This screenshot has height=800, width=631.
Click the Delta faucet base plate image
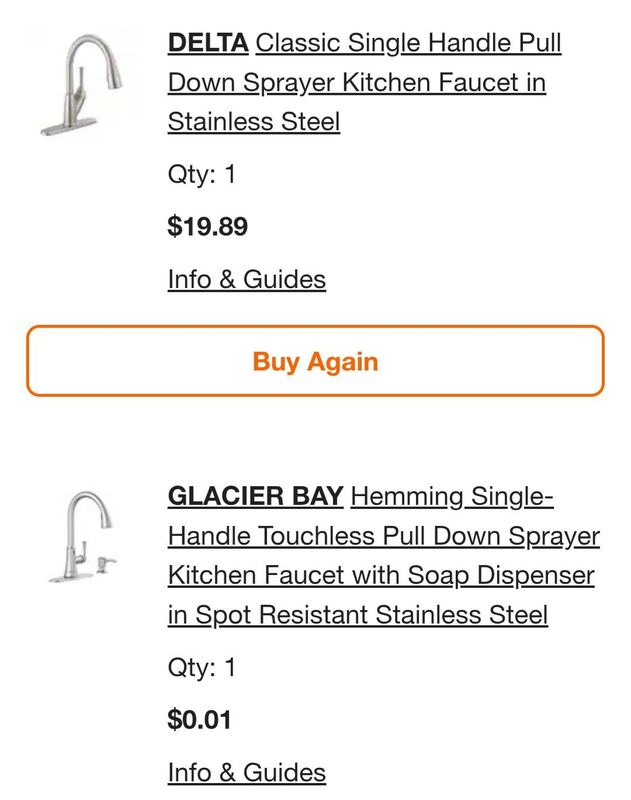(x=68, y=127)
